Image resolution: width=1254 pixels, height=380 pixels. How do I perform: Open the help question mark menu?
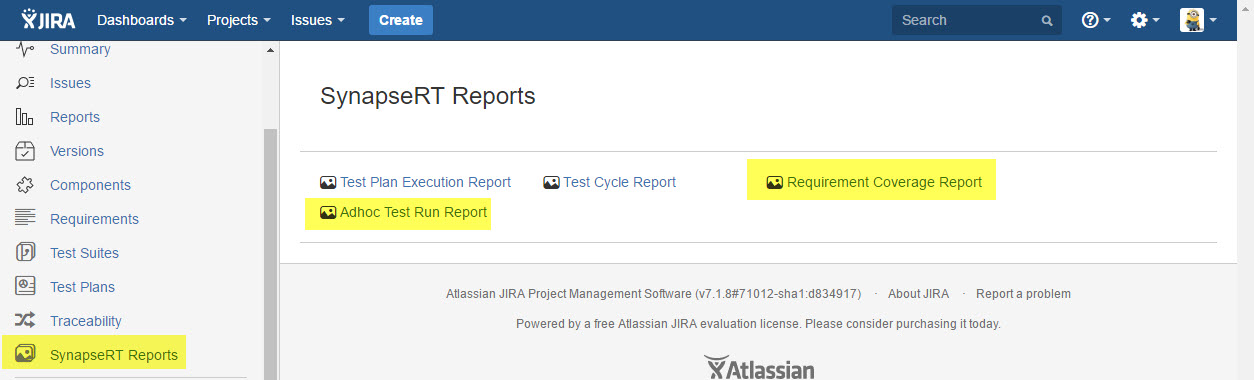coord(1096,20)
